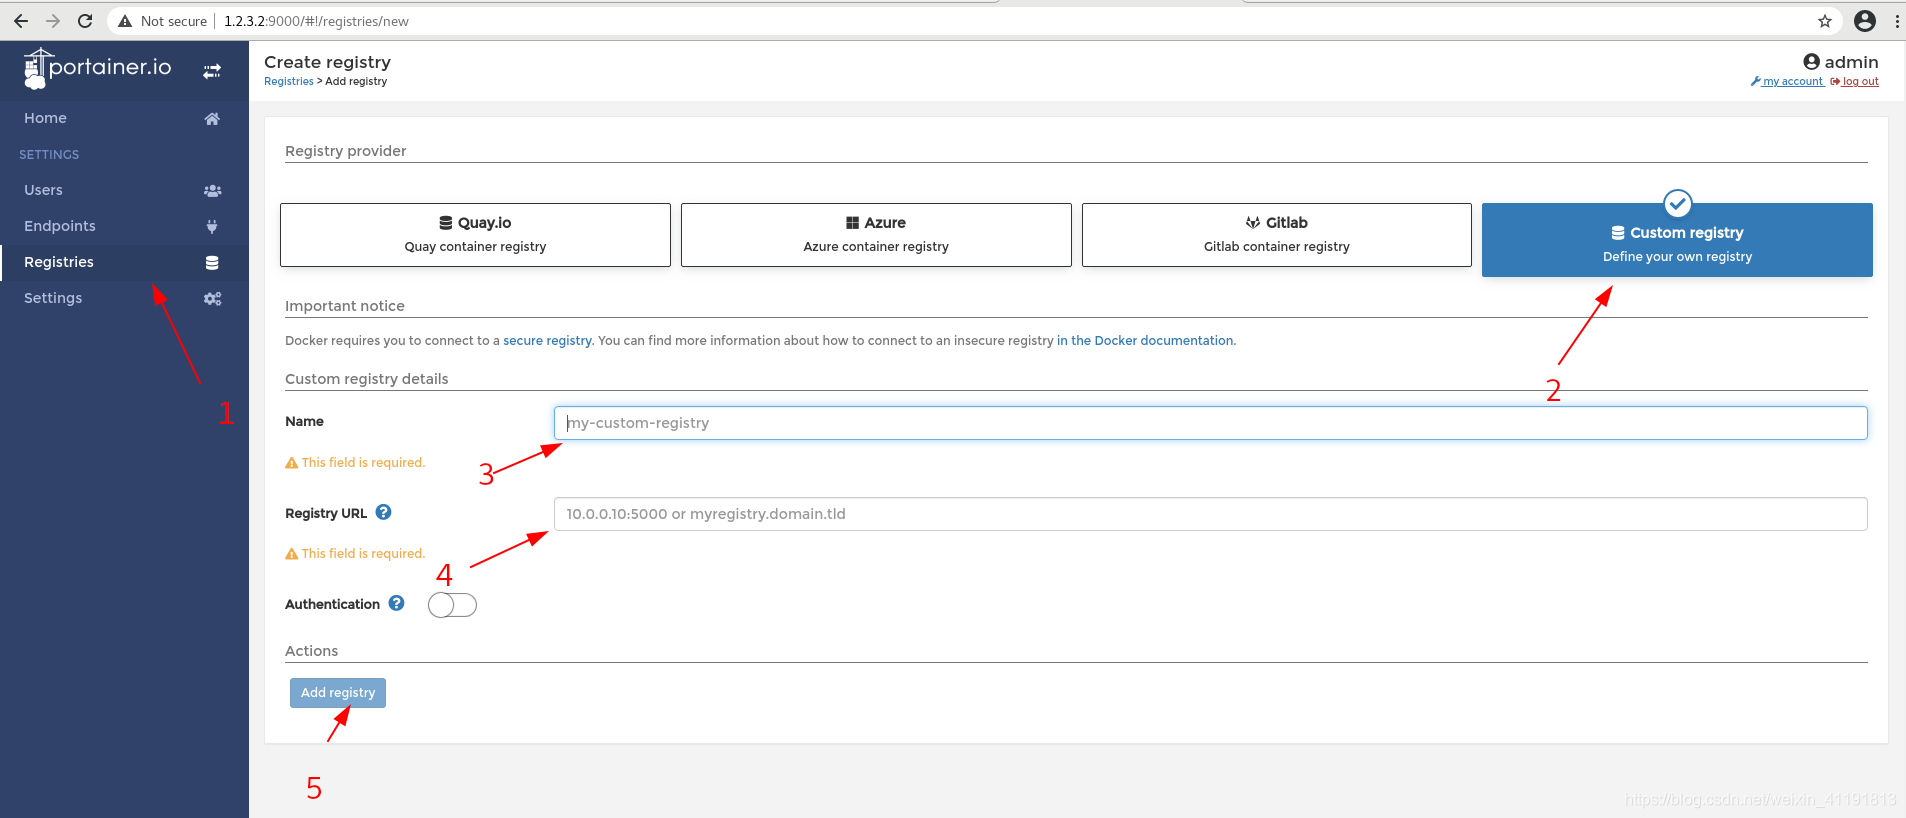
Task: Select the Azure container registry provider
Action: pyautogui.click(x=876, y=235)
